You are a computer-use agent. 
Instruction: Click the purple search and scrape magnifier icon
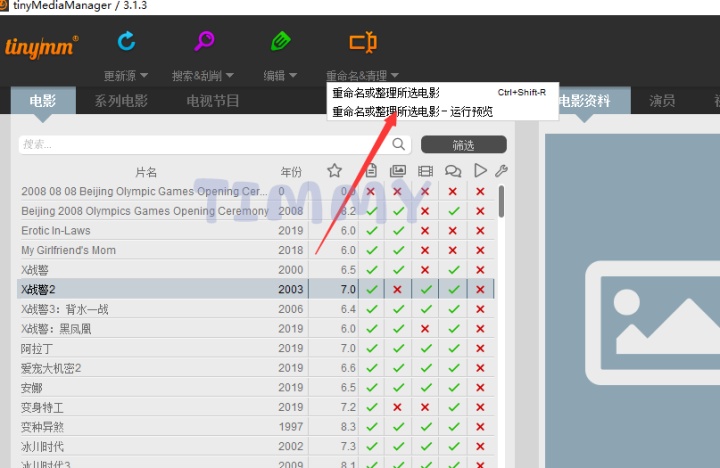click(204, 41)
